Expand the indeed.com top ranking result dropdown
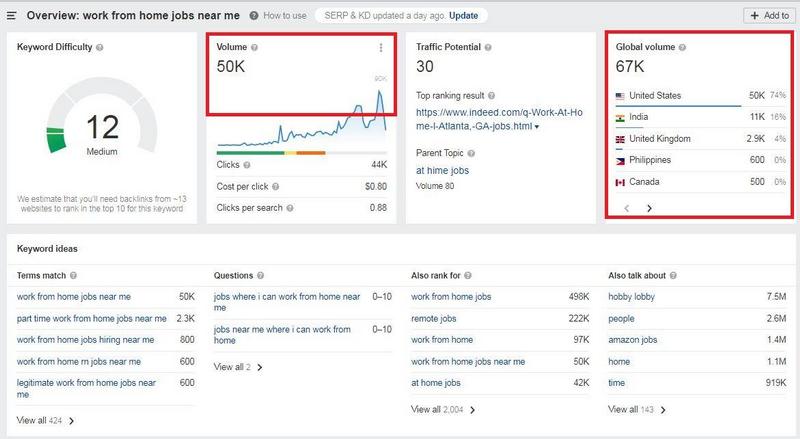Image resolution: width=800 pixels, height=439 pixels. (x=537, y=127)
